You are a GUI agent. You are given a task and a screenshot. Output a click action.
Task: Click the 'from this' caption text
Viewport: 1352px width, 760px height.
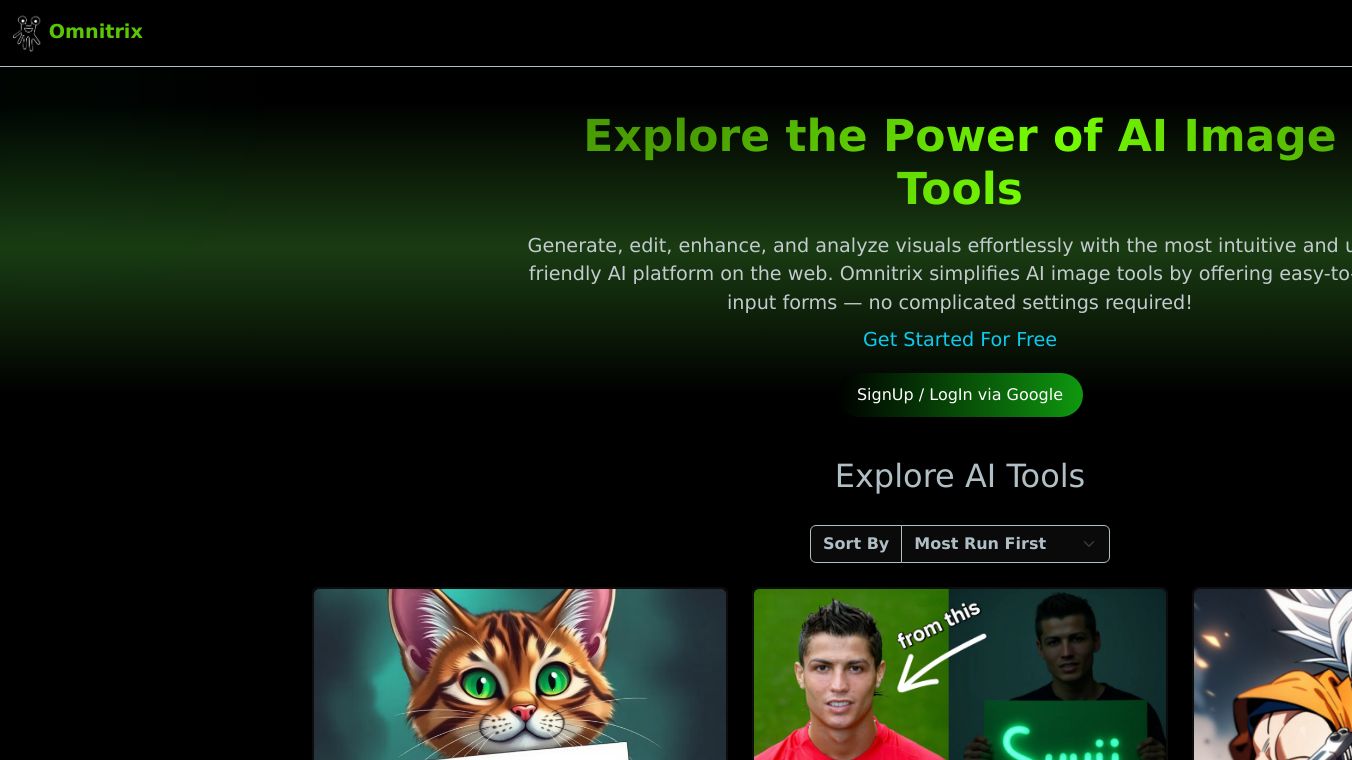[x=939, y=623]
